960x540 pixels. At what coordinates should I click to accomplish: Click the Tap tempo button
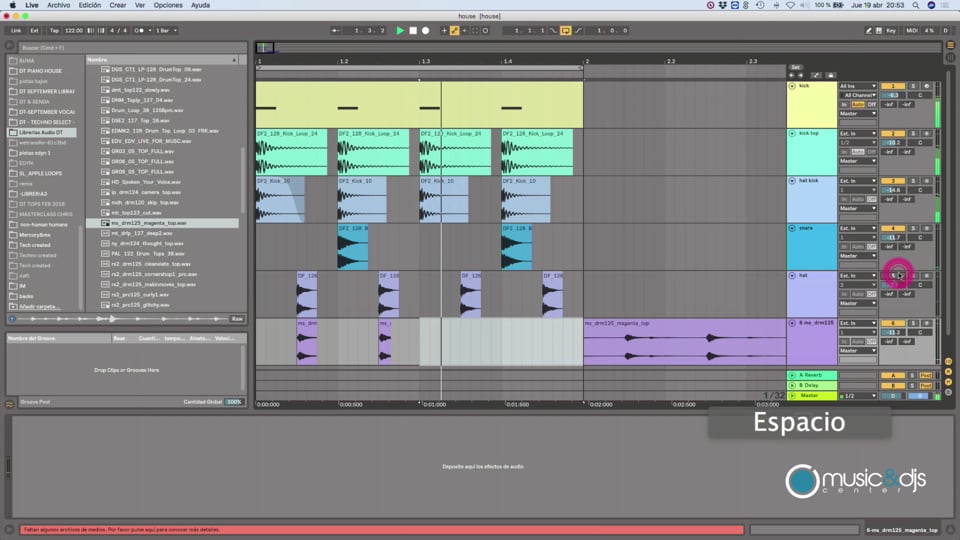[54, 30]
